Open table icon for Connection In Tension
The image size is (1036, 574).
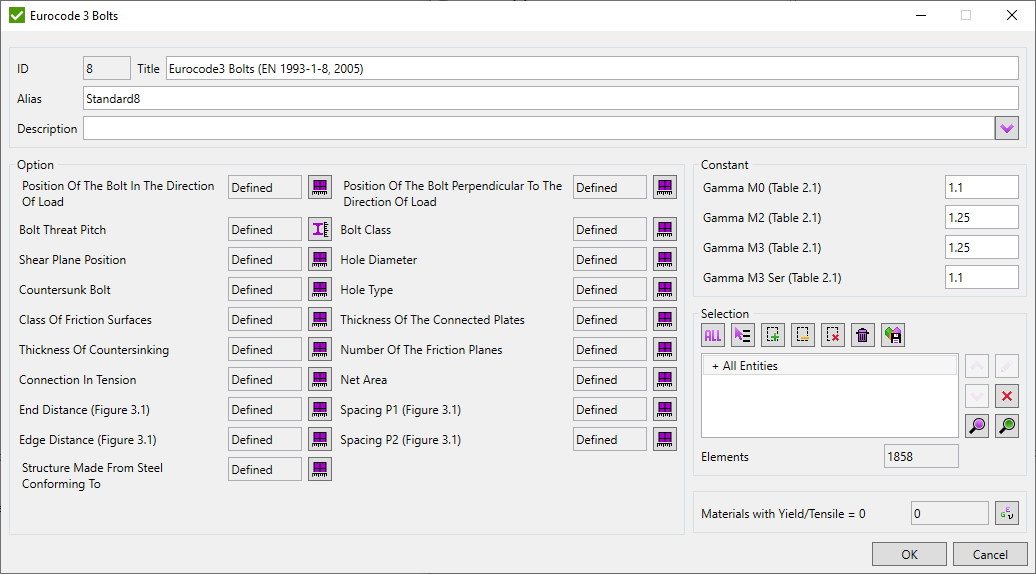pyautogui.click(x=320, y=380)
